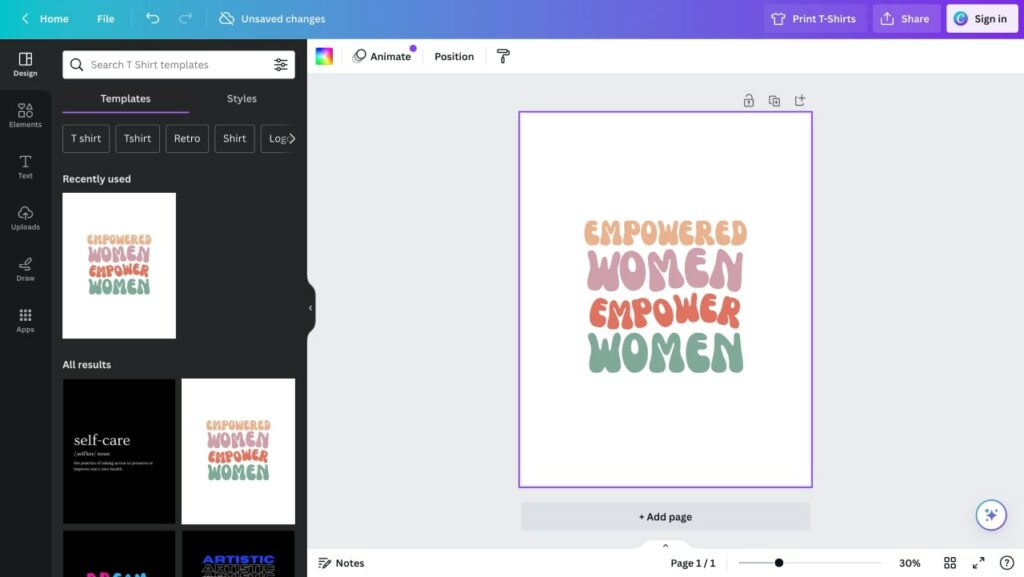
Task: Switch to the Styles tab
Action: click(241, 99)
